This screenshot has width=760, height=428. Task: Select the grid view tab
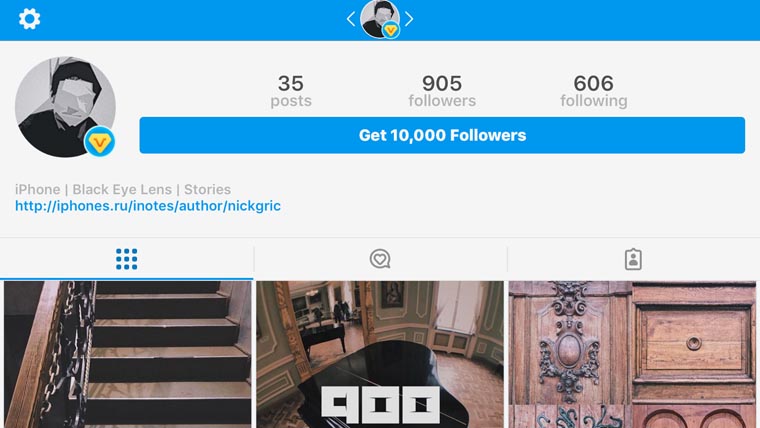(x=126, y=259)
